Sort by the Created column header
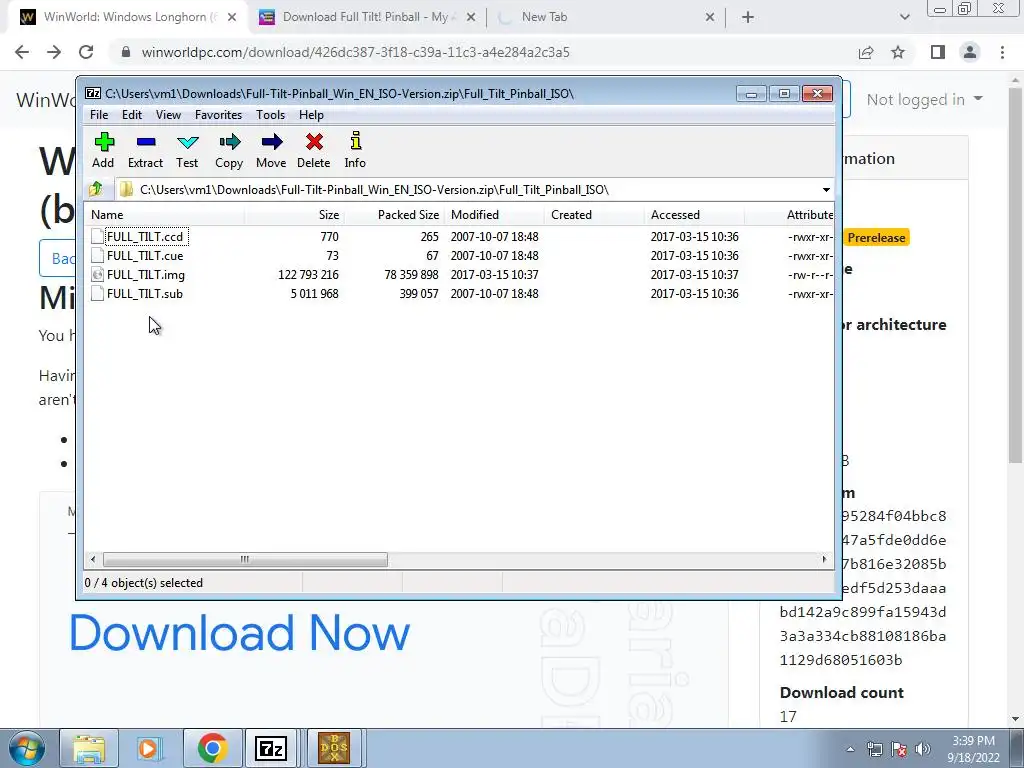This screenshot has width=1024, height=768. [594, 215]
